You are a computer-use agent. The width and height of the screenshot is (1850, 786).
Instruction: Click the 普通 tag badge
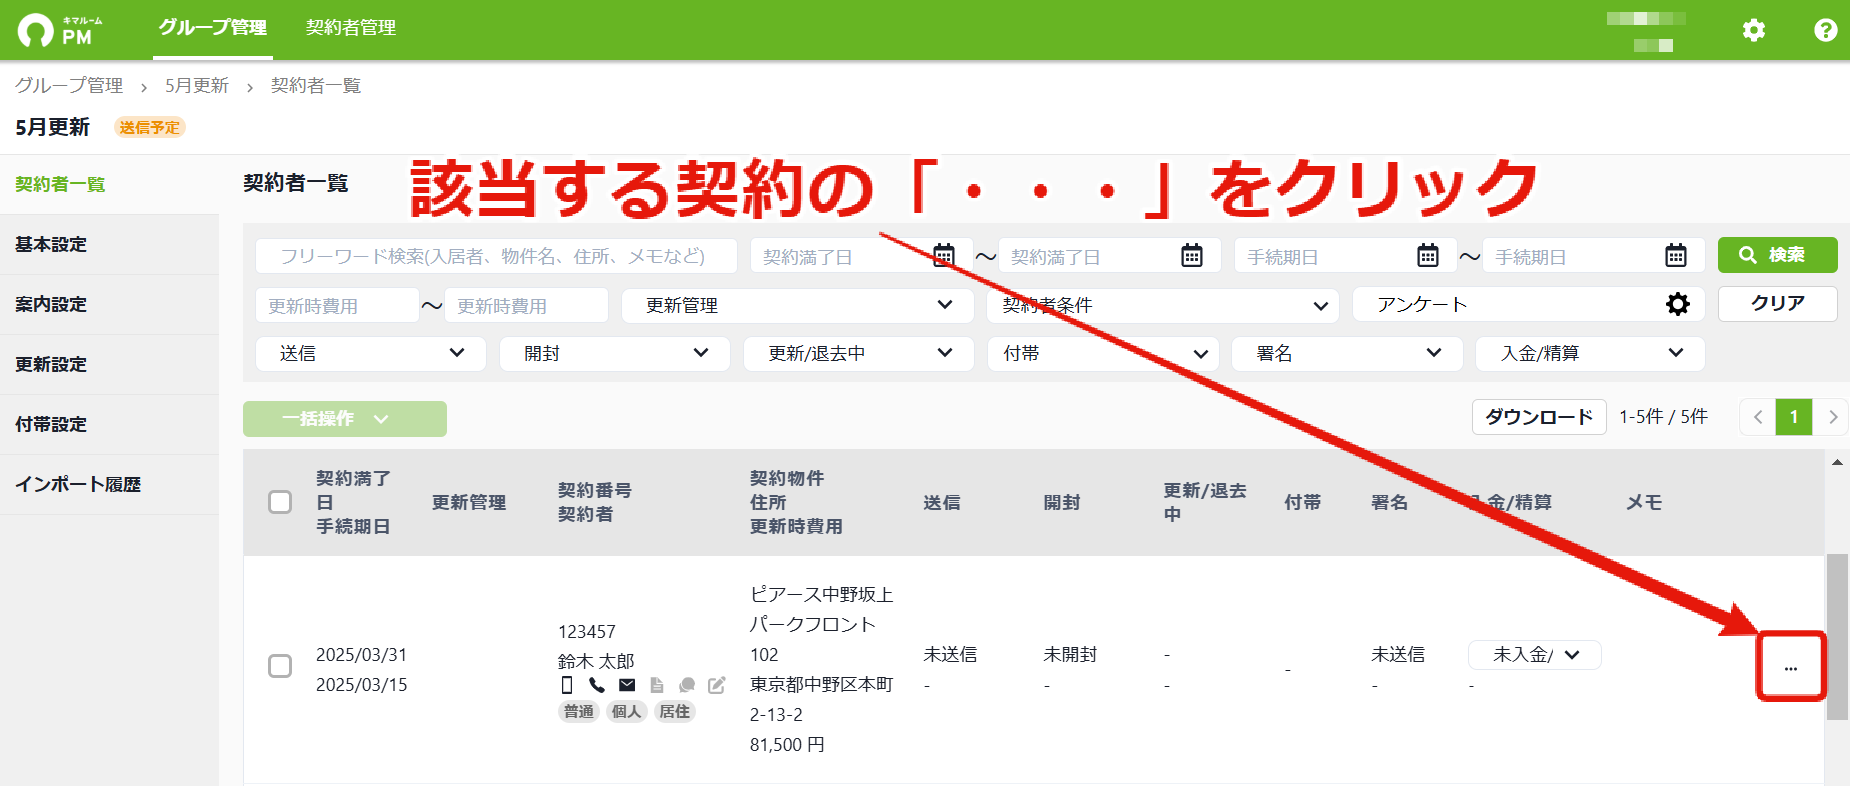(579, 712)
